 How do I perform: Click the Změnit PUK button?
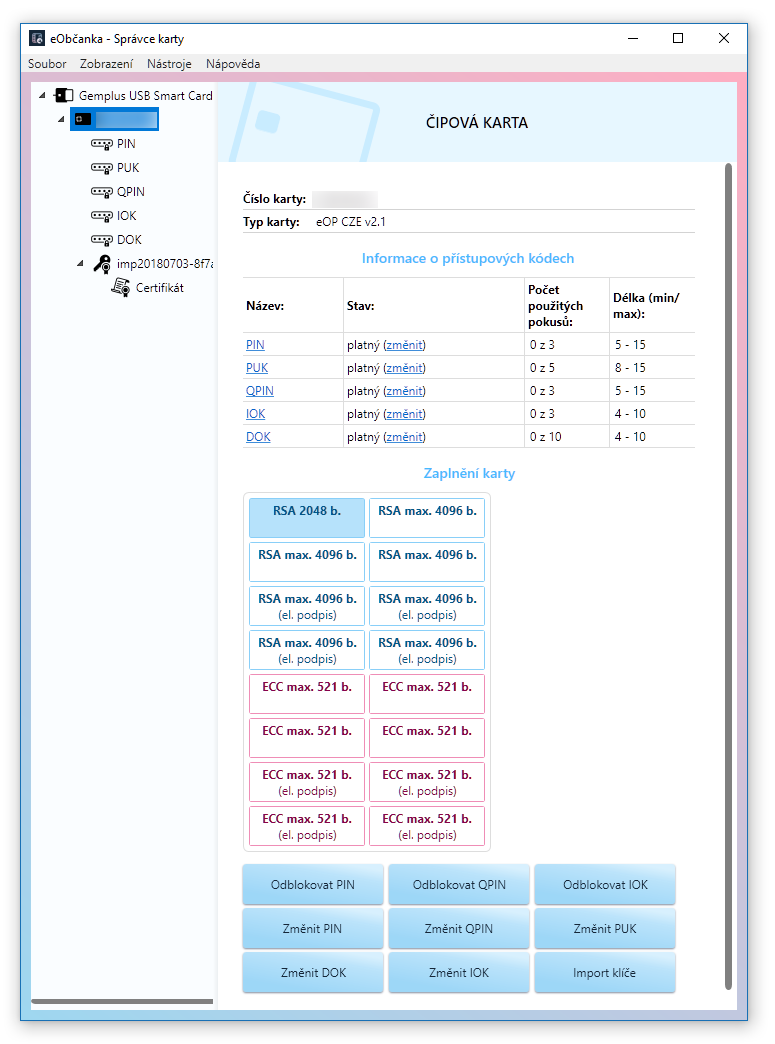[x=605, y=929]
